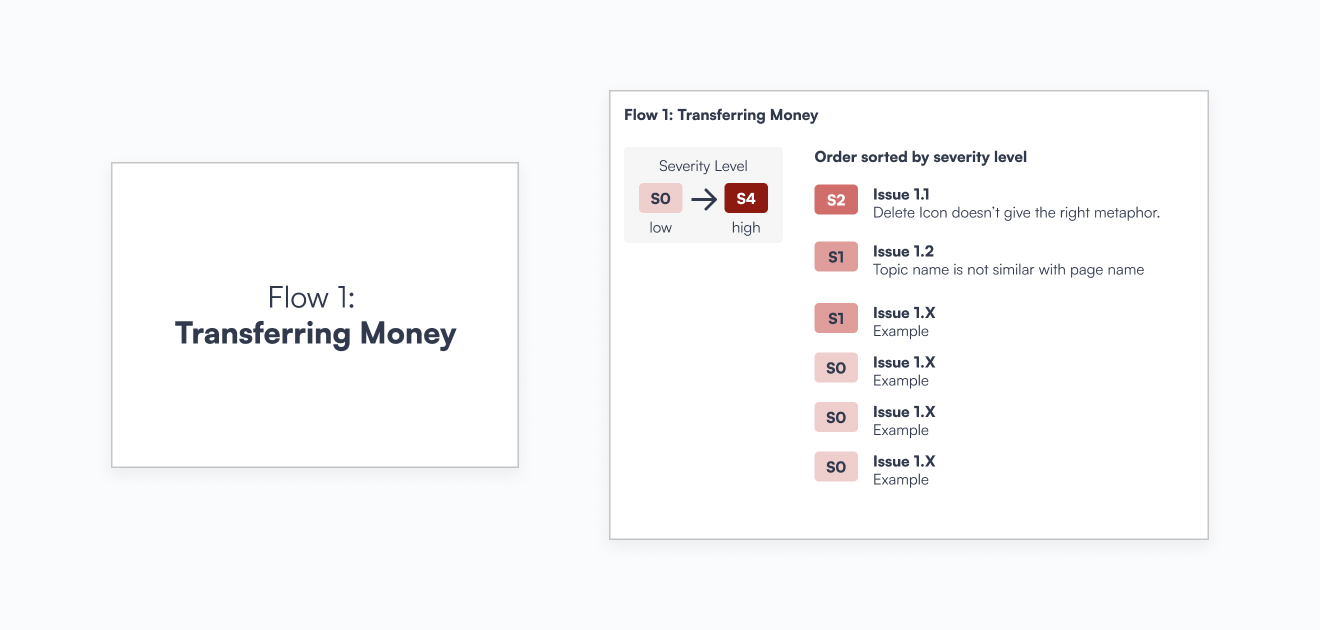The image size is (1320, 630).
Task: Click the arrow icon in the severity legend
Action: coord(704,199)
